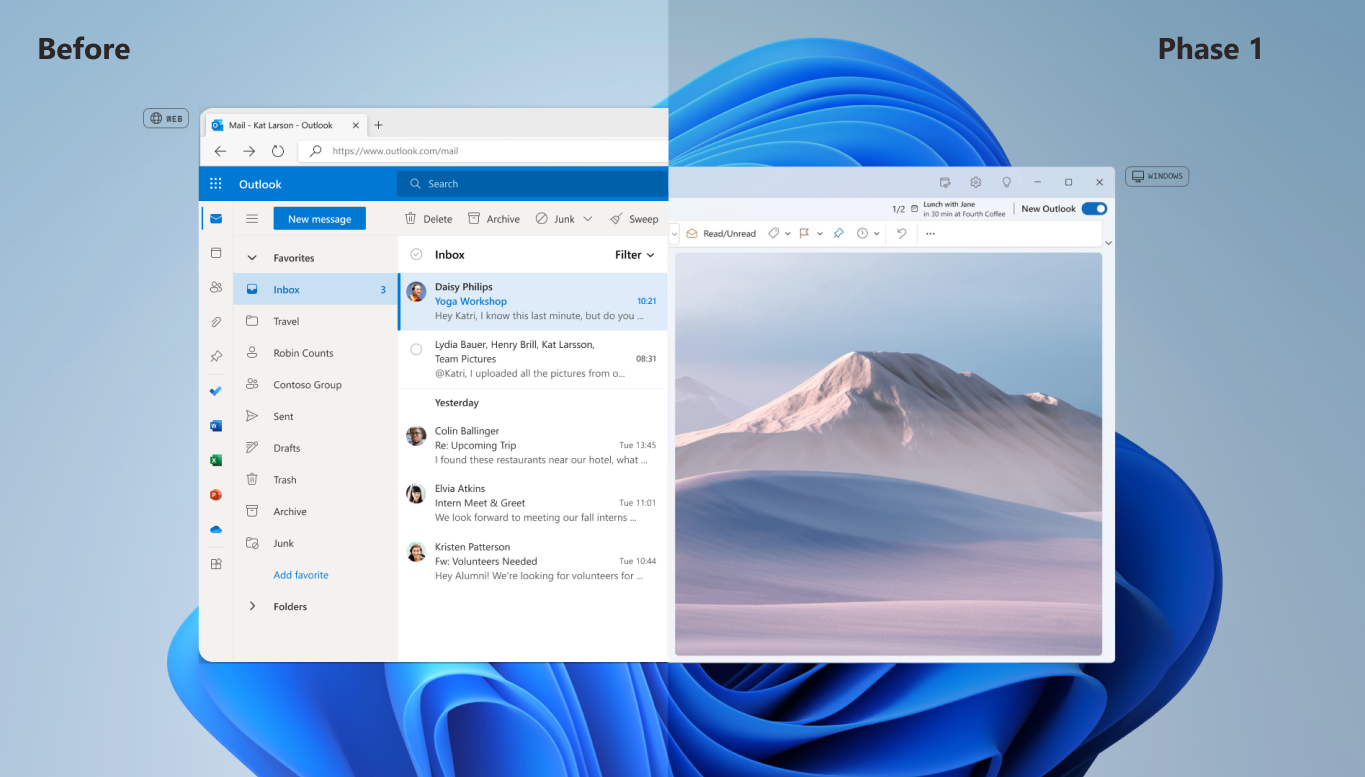Screen dimensions: 1365x777
Task: Open the More apps grid icon
Action: click(x=216, y=564)
